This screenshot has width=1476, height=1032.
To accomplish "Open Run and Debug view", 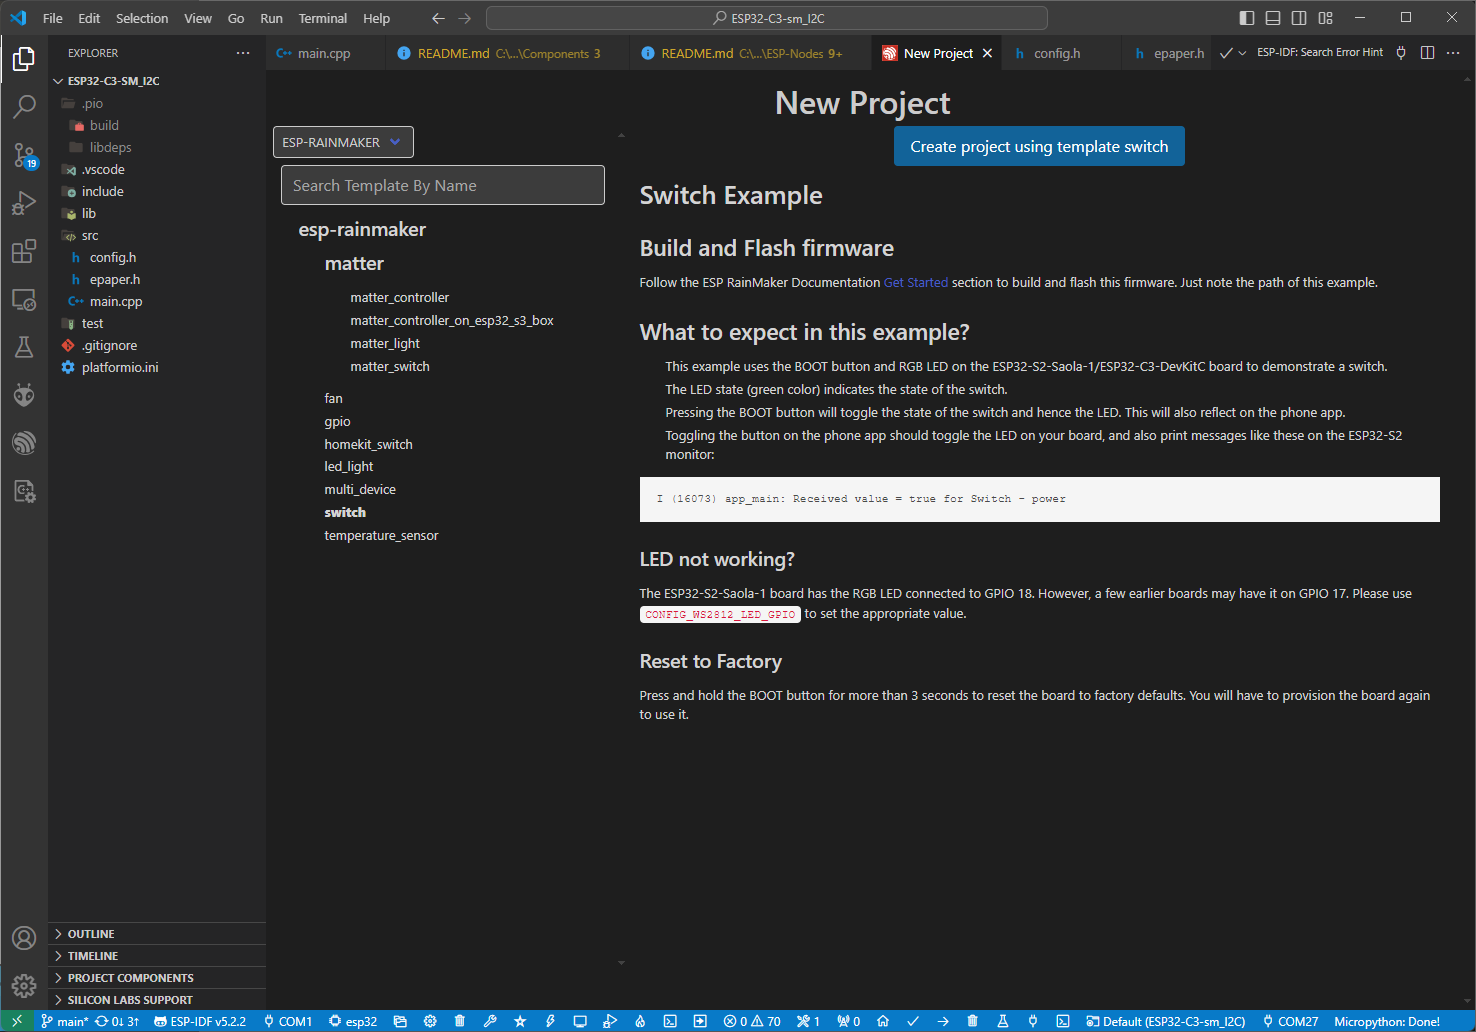I will 24,203.
